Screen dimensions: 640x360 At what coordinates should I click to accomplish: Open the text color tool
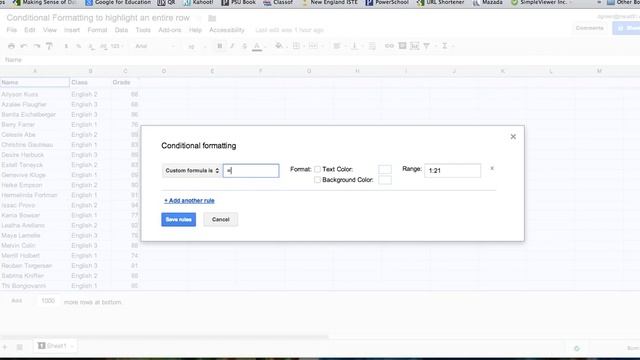(257, 46)
